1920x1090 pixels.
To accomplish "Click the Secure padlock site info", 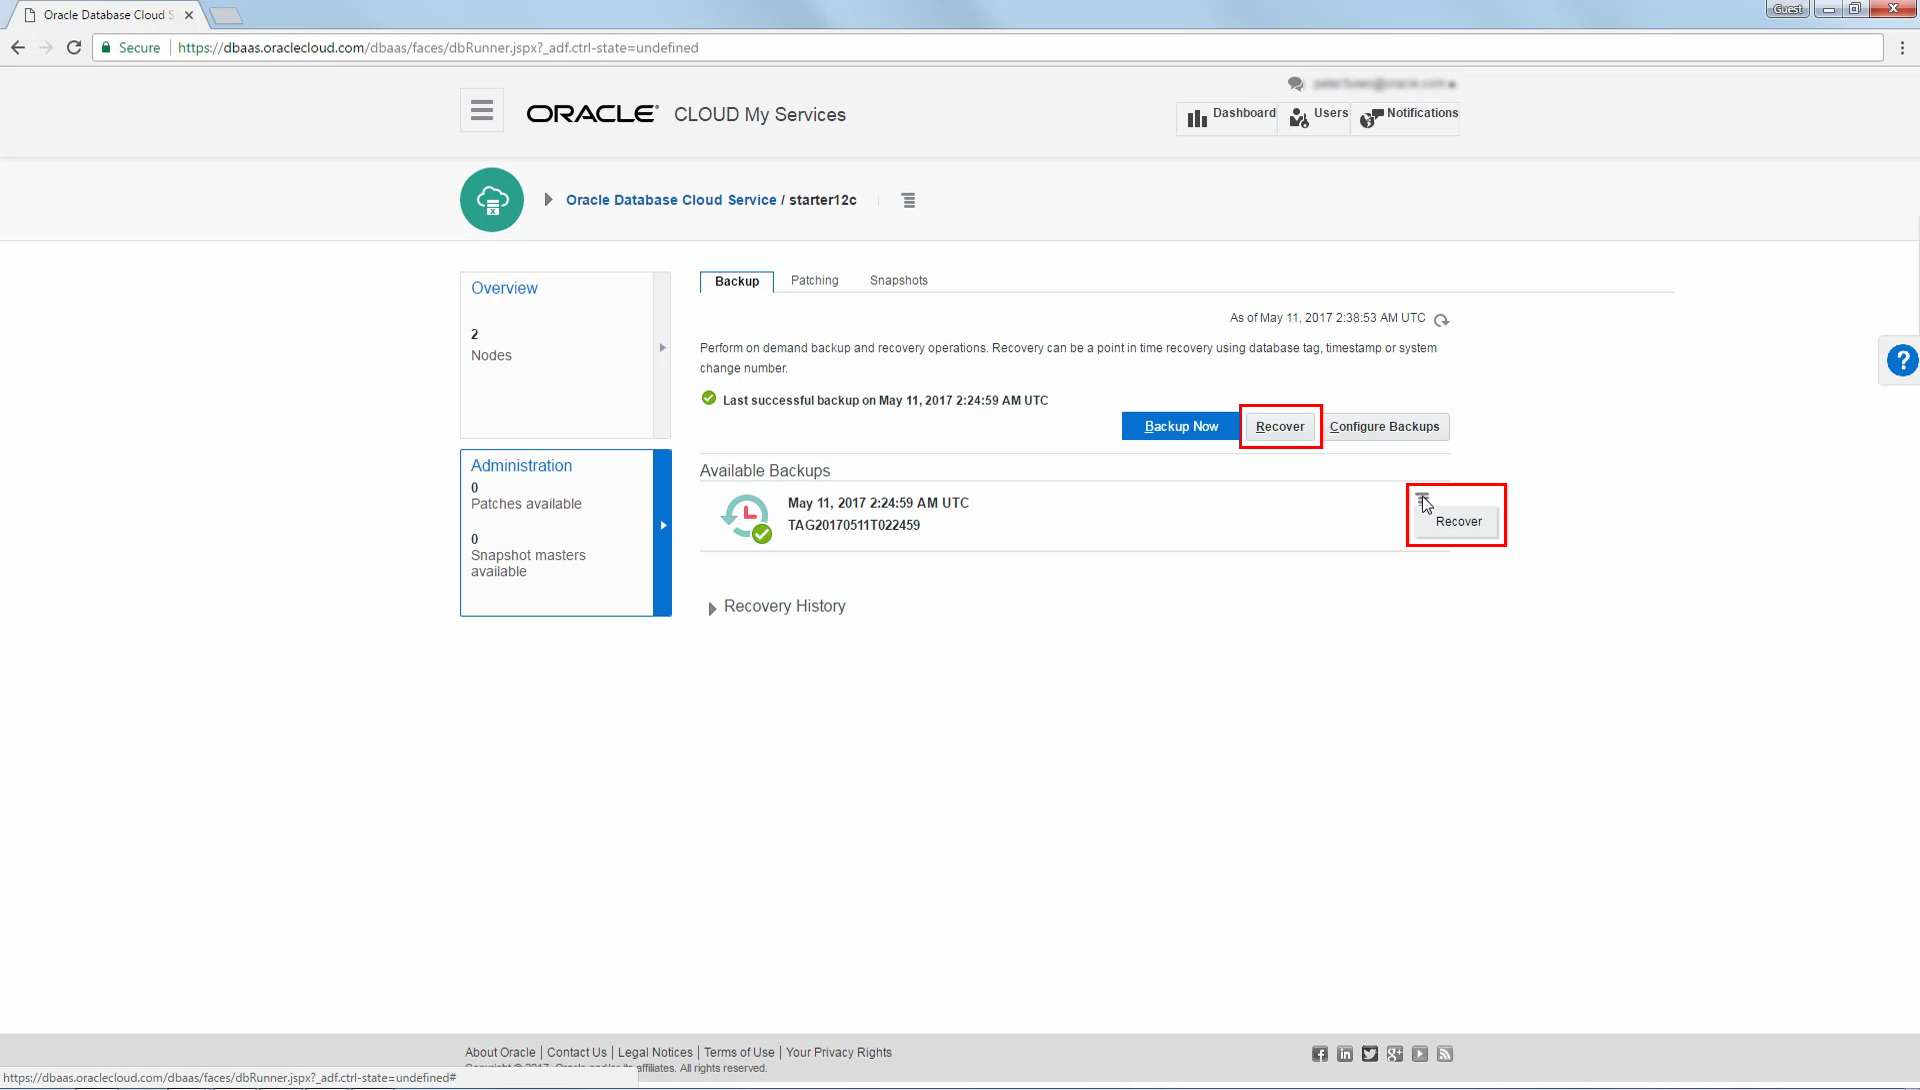I will pos(130,47).
